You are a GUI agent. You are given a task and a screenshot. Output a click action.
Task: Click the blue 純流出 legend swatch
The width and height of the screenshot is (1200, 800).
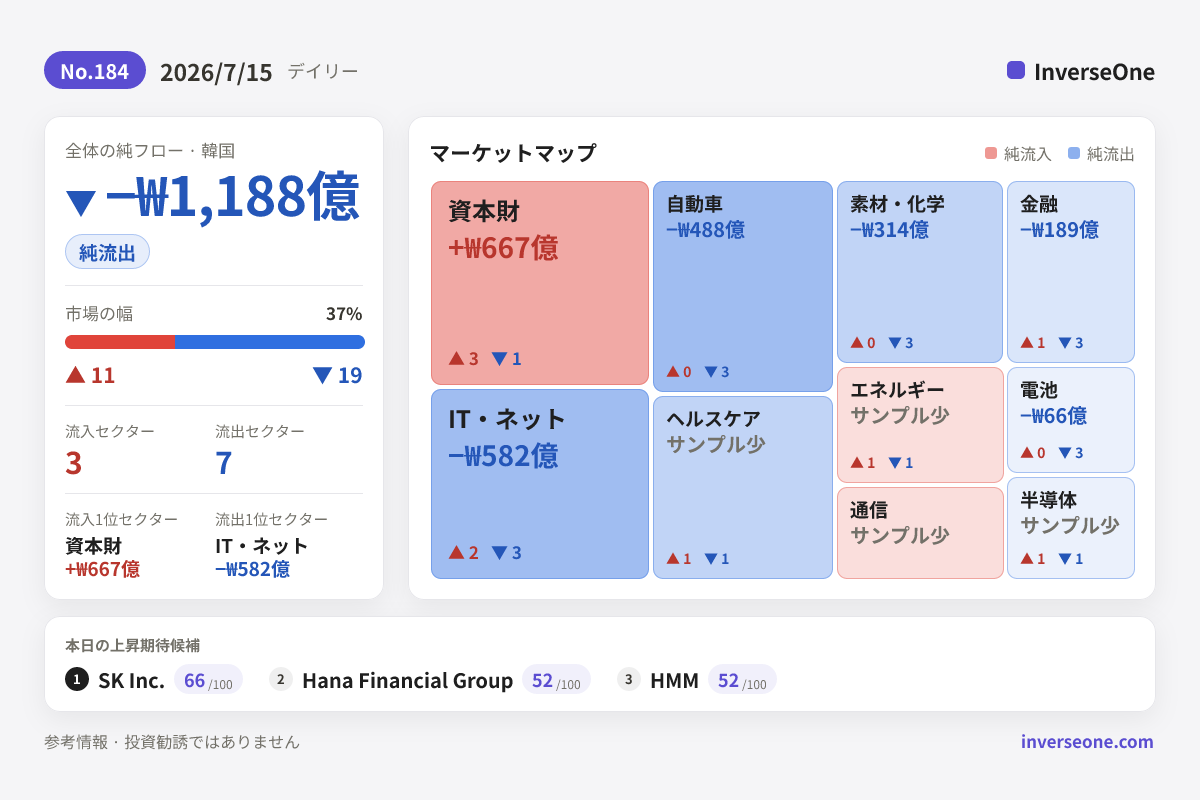point(1074,153)
